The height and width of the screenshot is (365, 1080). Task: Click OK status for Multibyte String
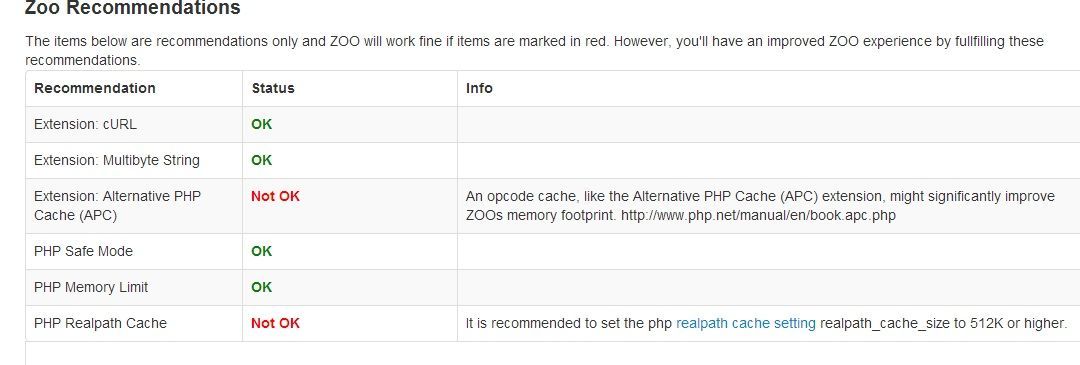click(x=262, y=160)
